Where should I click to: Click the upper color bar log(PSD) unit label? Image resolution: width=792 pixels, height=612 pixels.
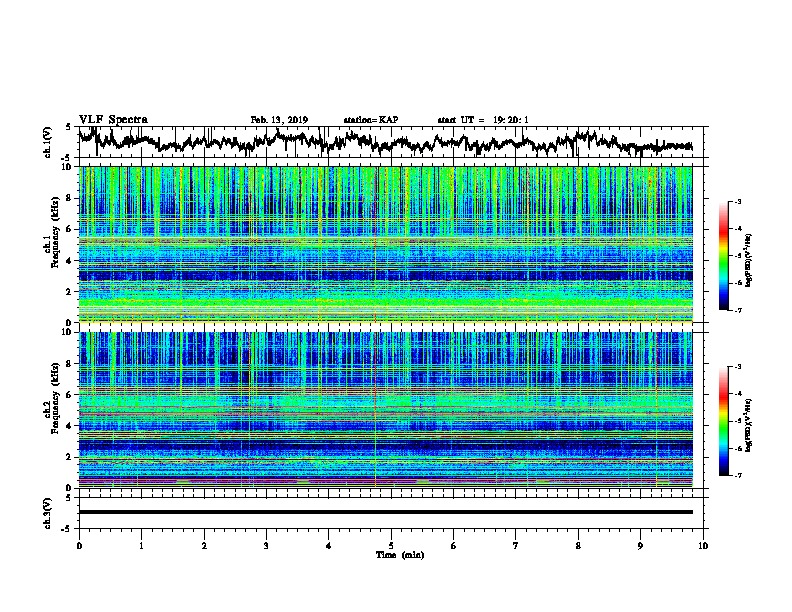point(749,260)
